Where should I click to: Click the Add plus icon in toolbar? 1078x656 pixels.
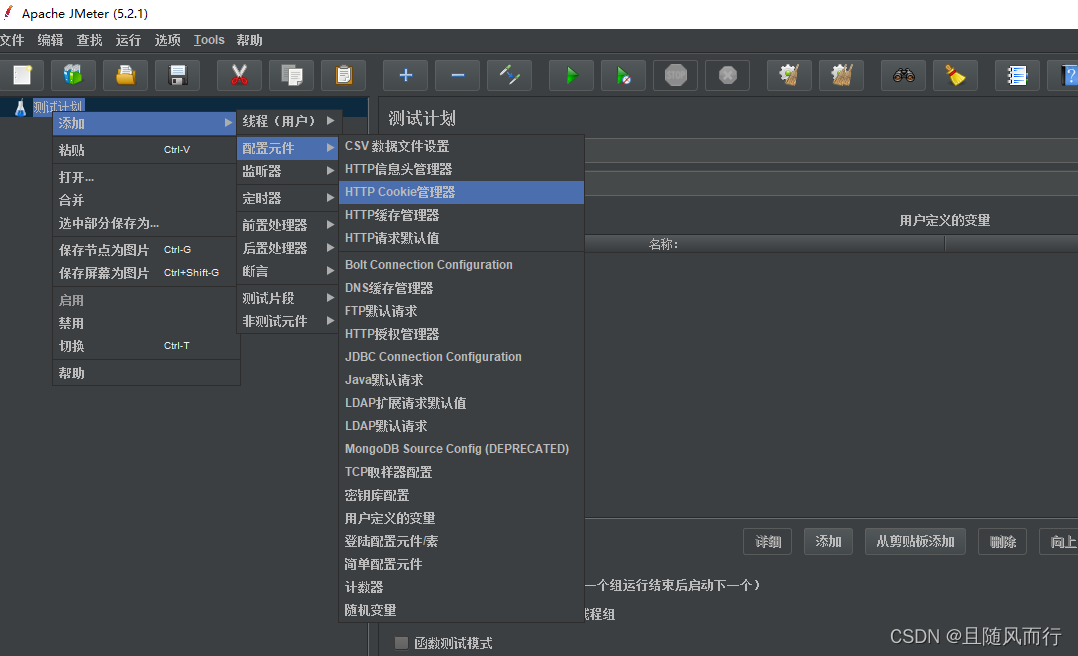[x=405, y=75]
